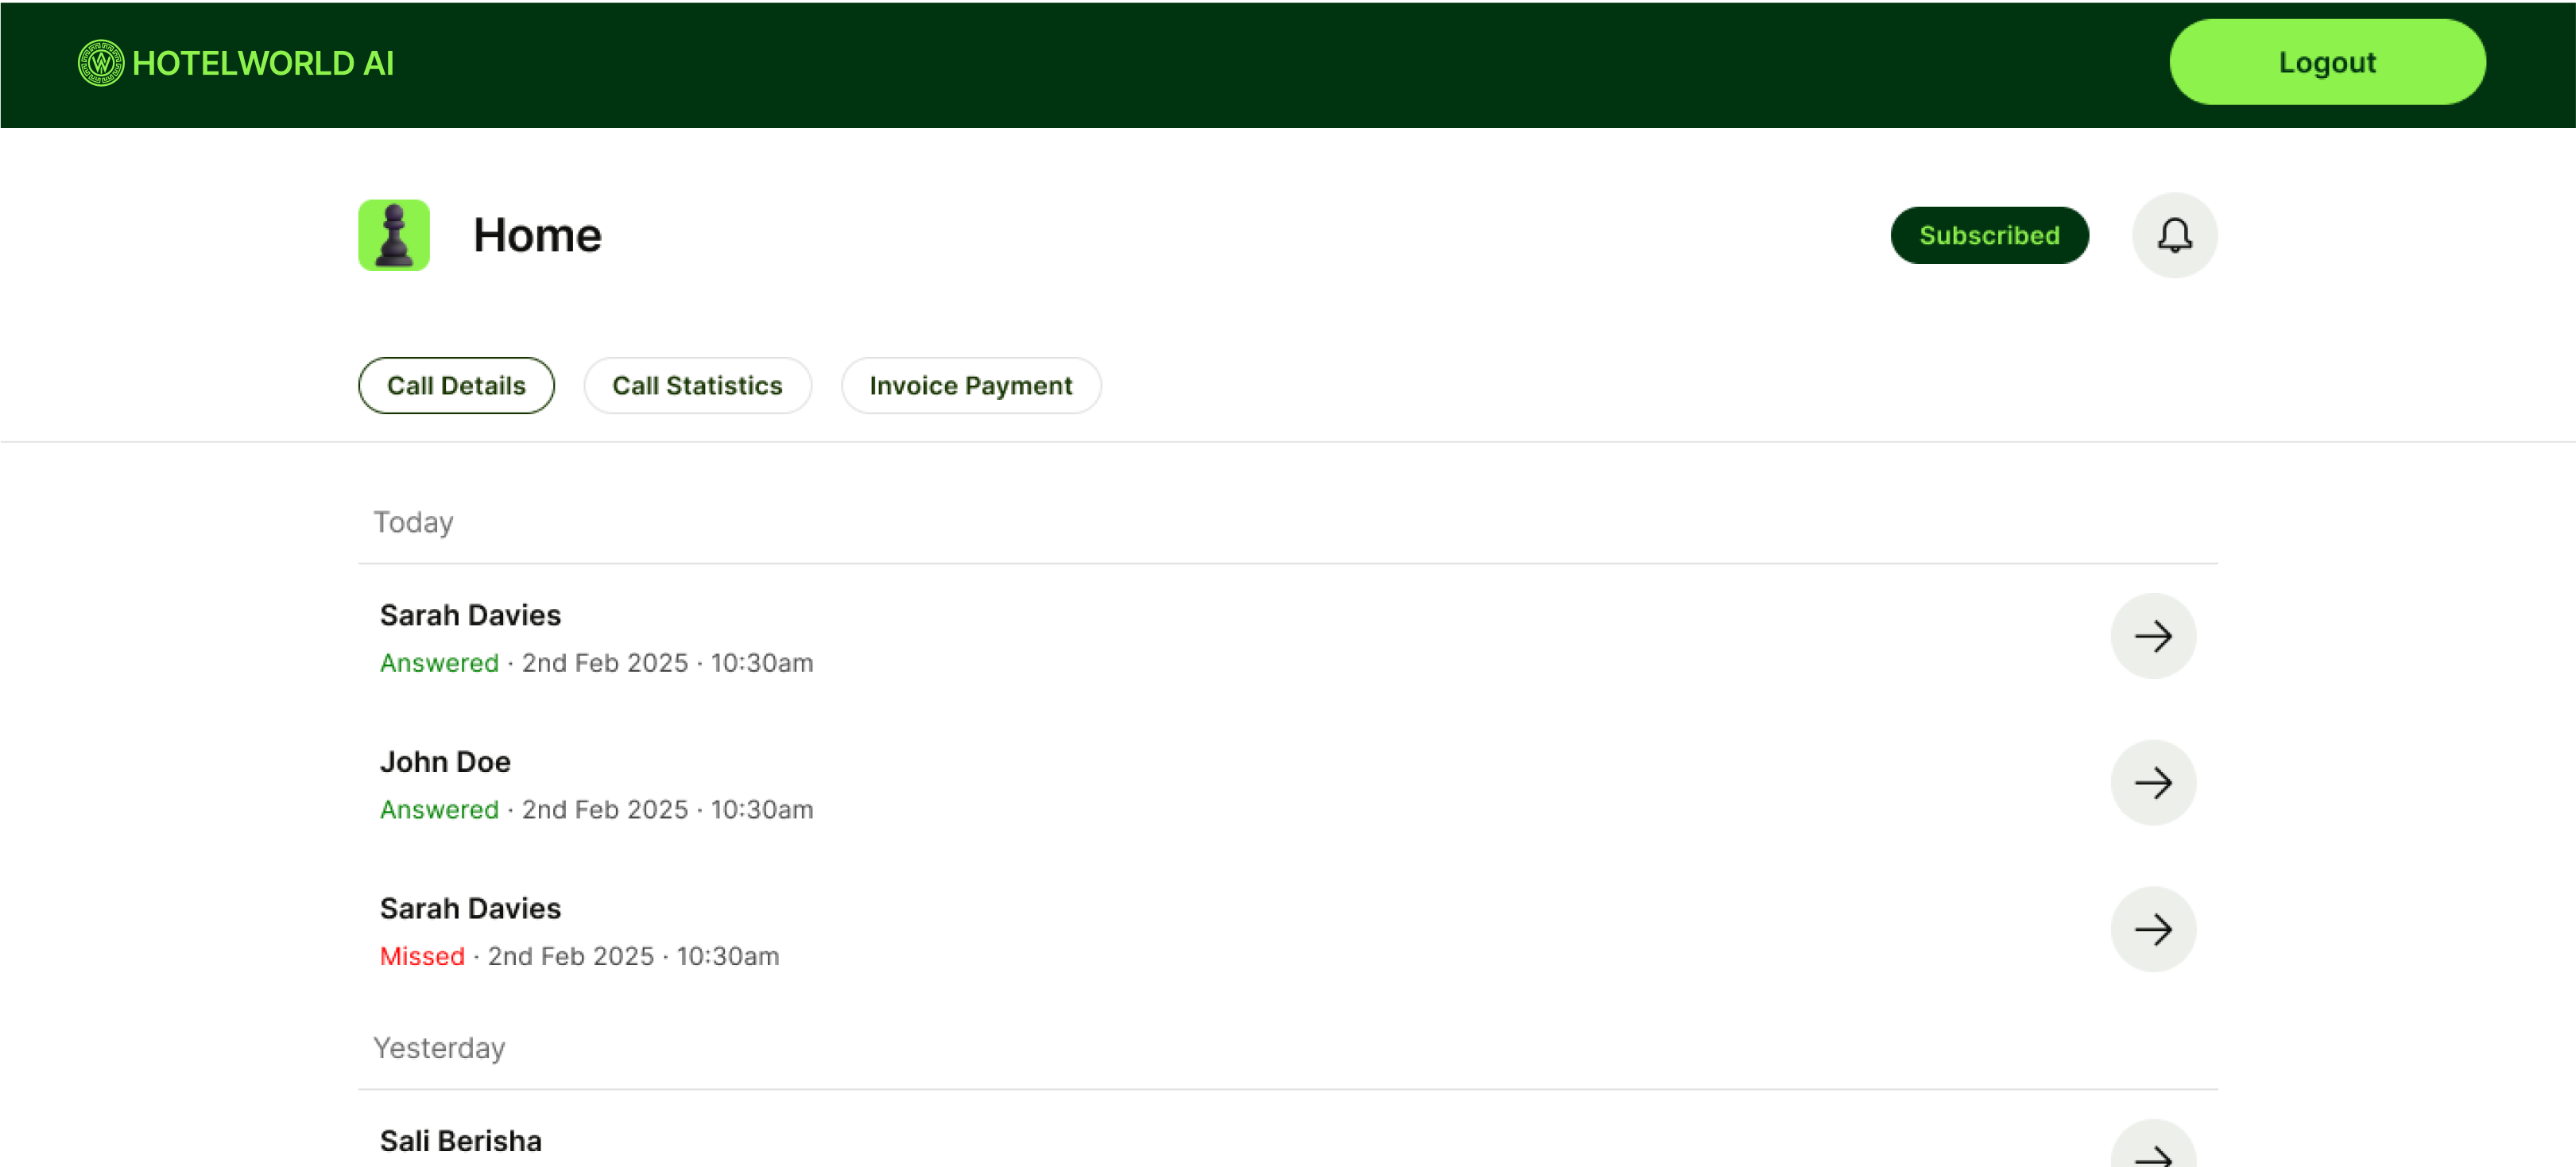Click the chess pawn avatar icon

[394, 236]
